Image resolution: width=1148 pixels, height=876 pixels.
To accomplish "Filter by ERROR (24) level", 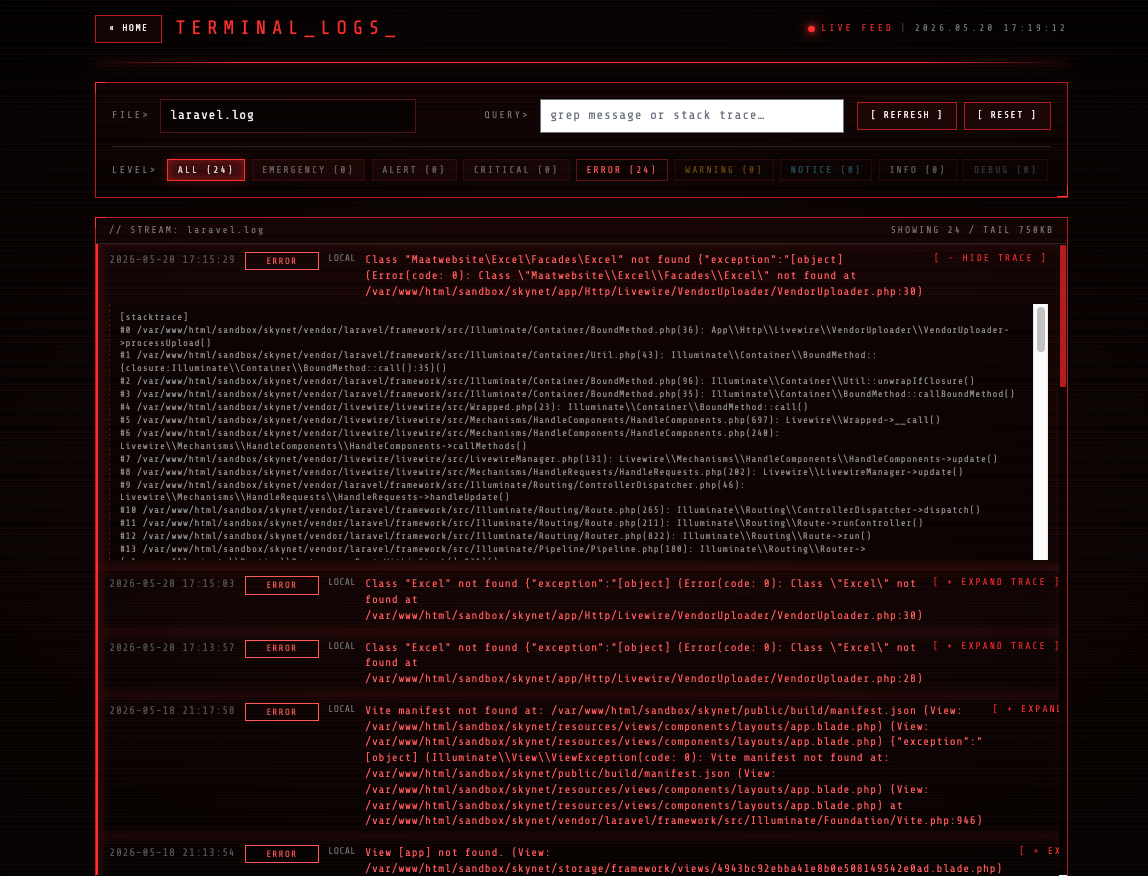I will 622,170.
